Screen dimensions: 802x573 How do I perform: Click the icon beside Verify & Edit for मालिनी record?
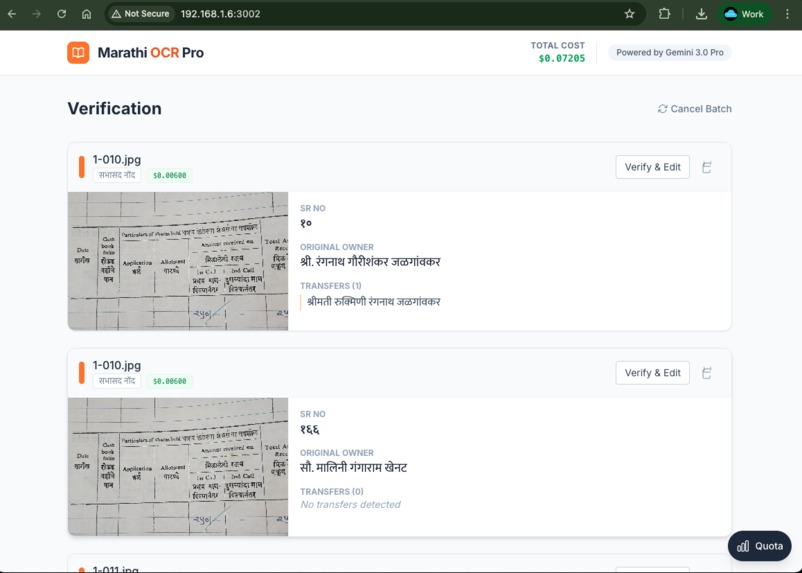tap(706, 372)
